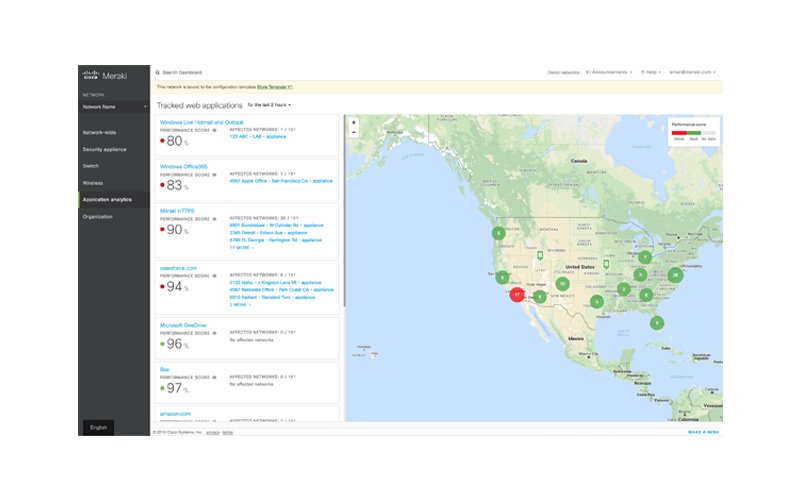Zoom out on the map

click(354, 132)
